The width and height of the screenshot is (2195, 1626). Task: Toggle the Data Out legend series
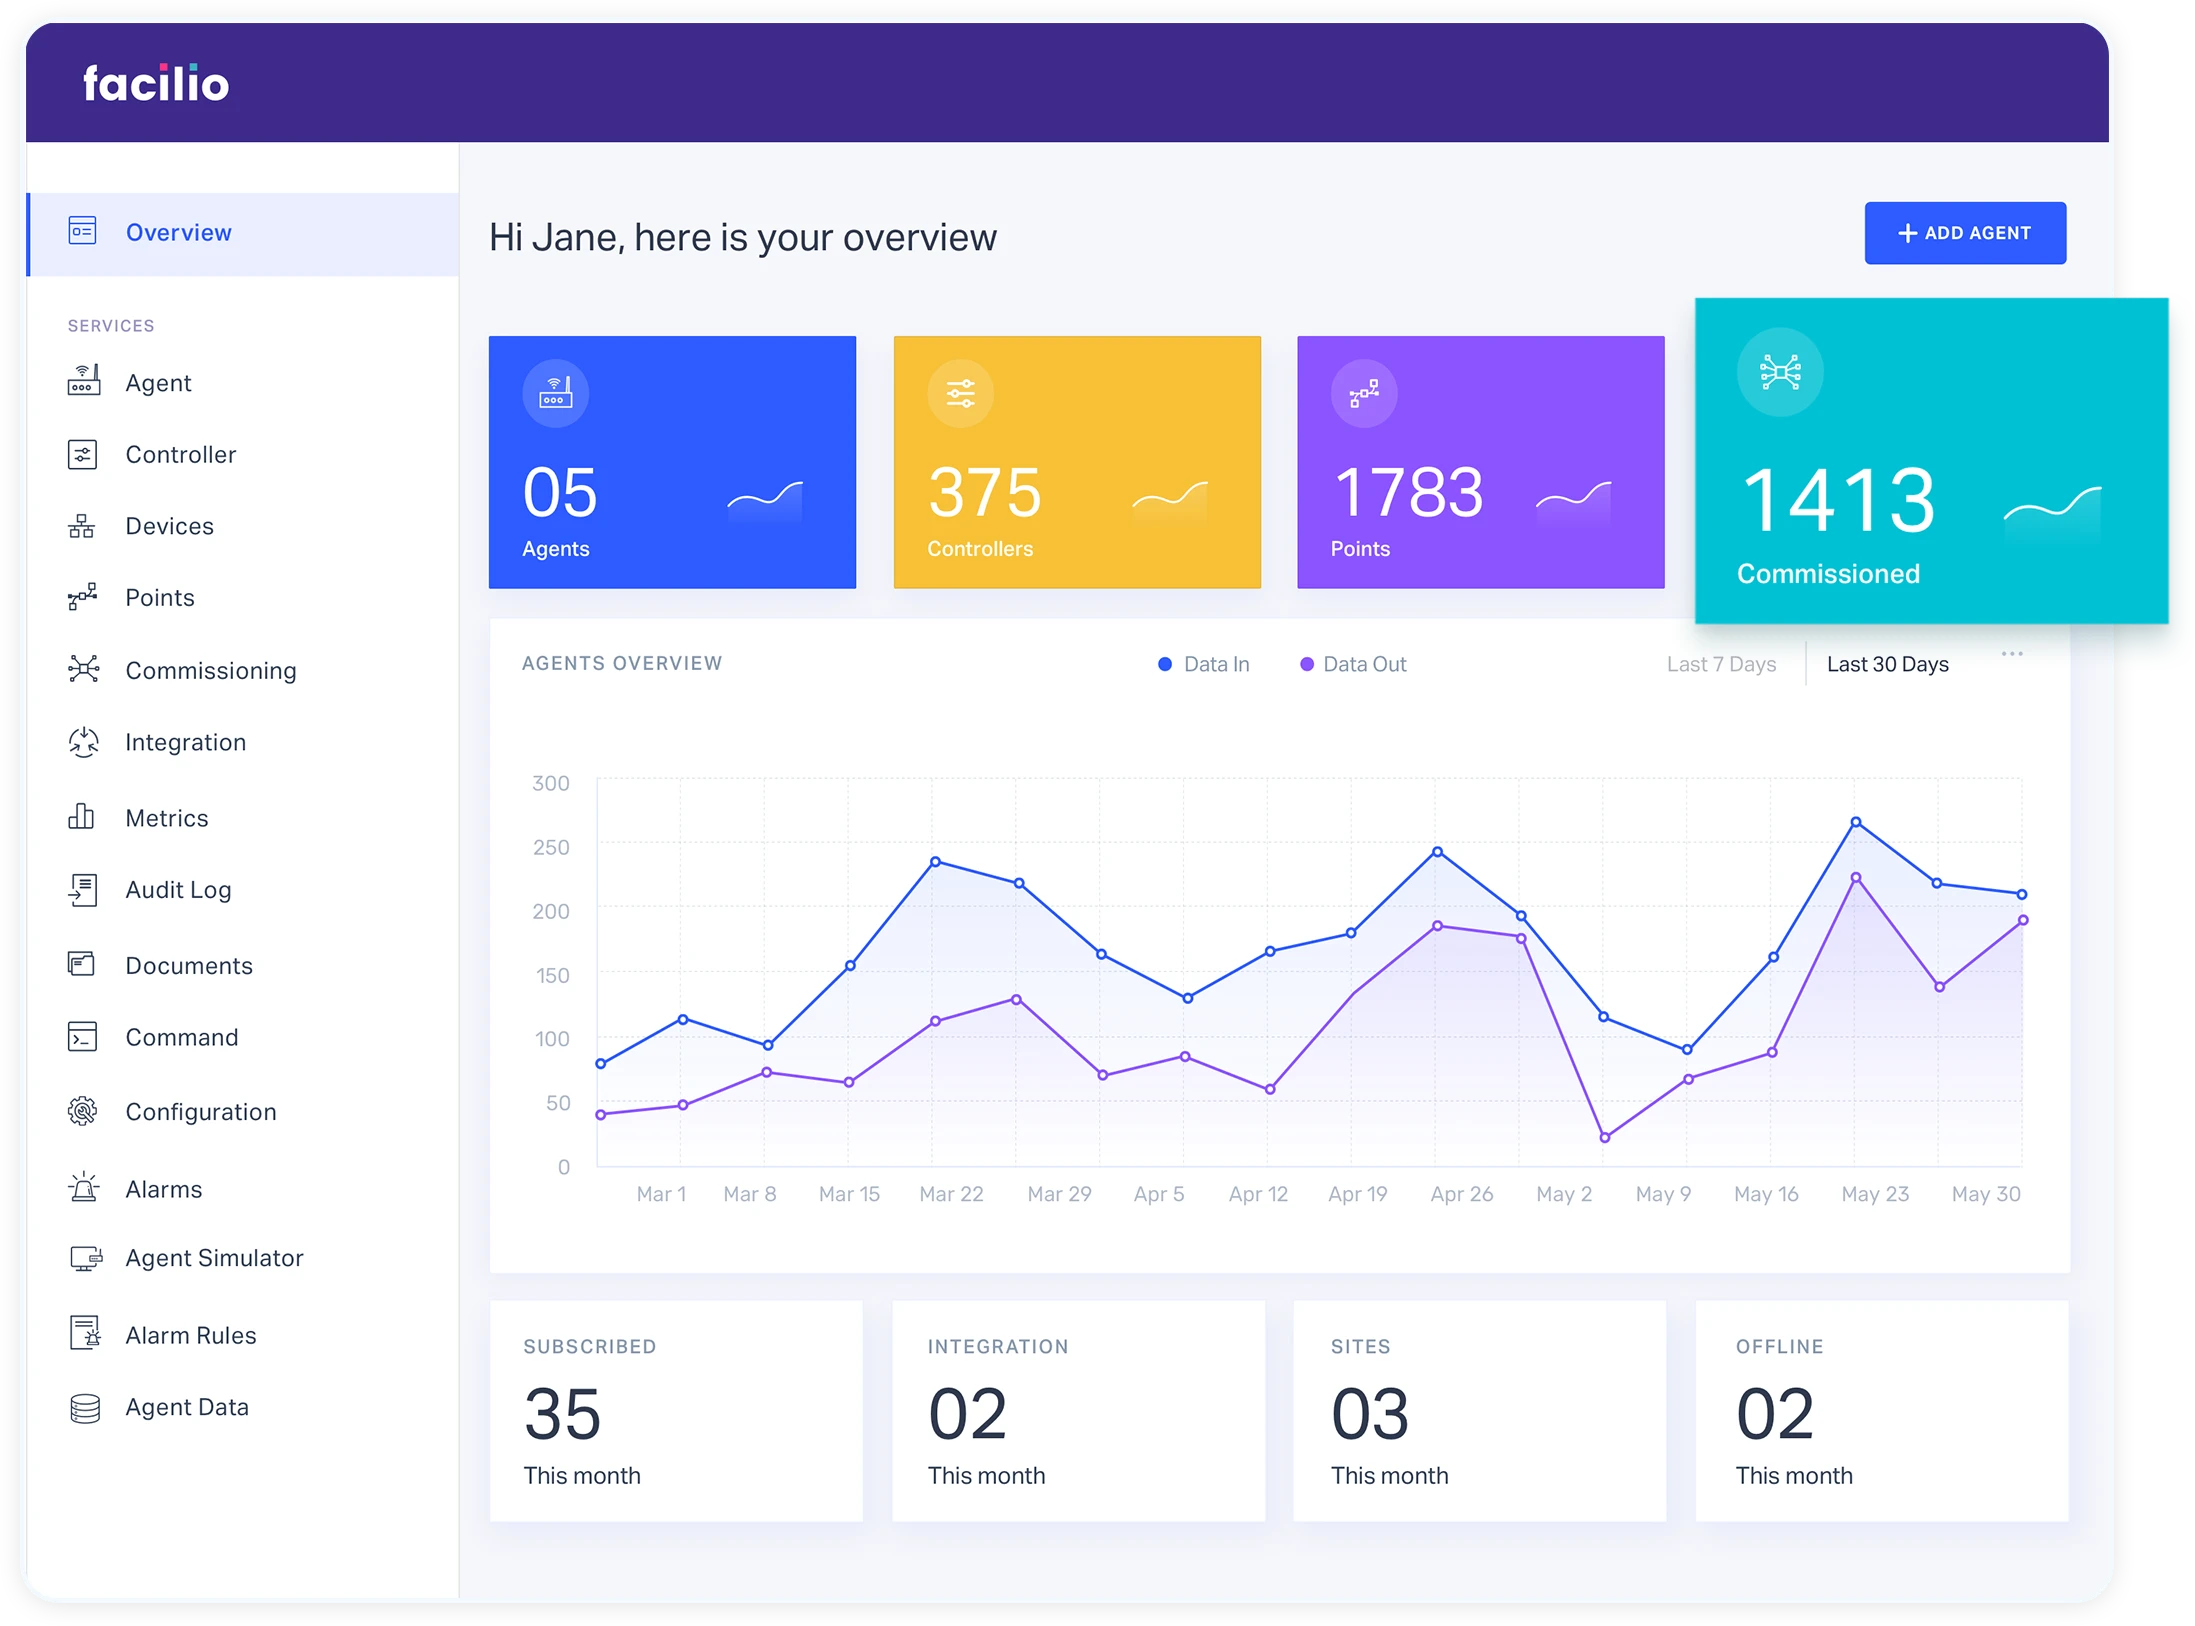click(1352, 664)
